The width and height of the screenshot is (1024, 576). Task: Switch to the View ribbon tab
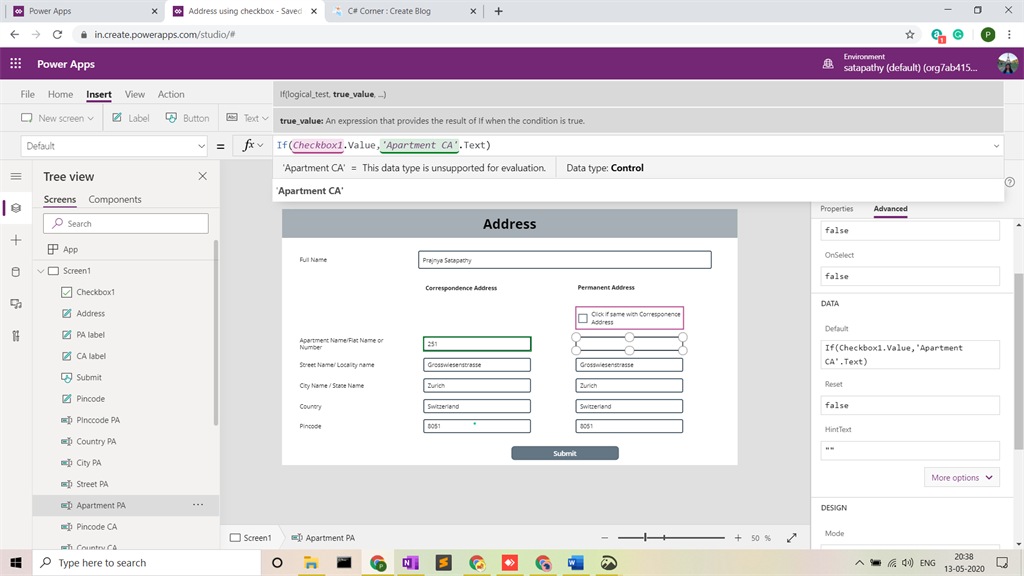click(x=135, y=94)
